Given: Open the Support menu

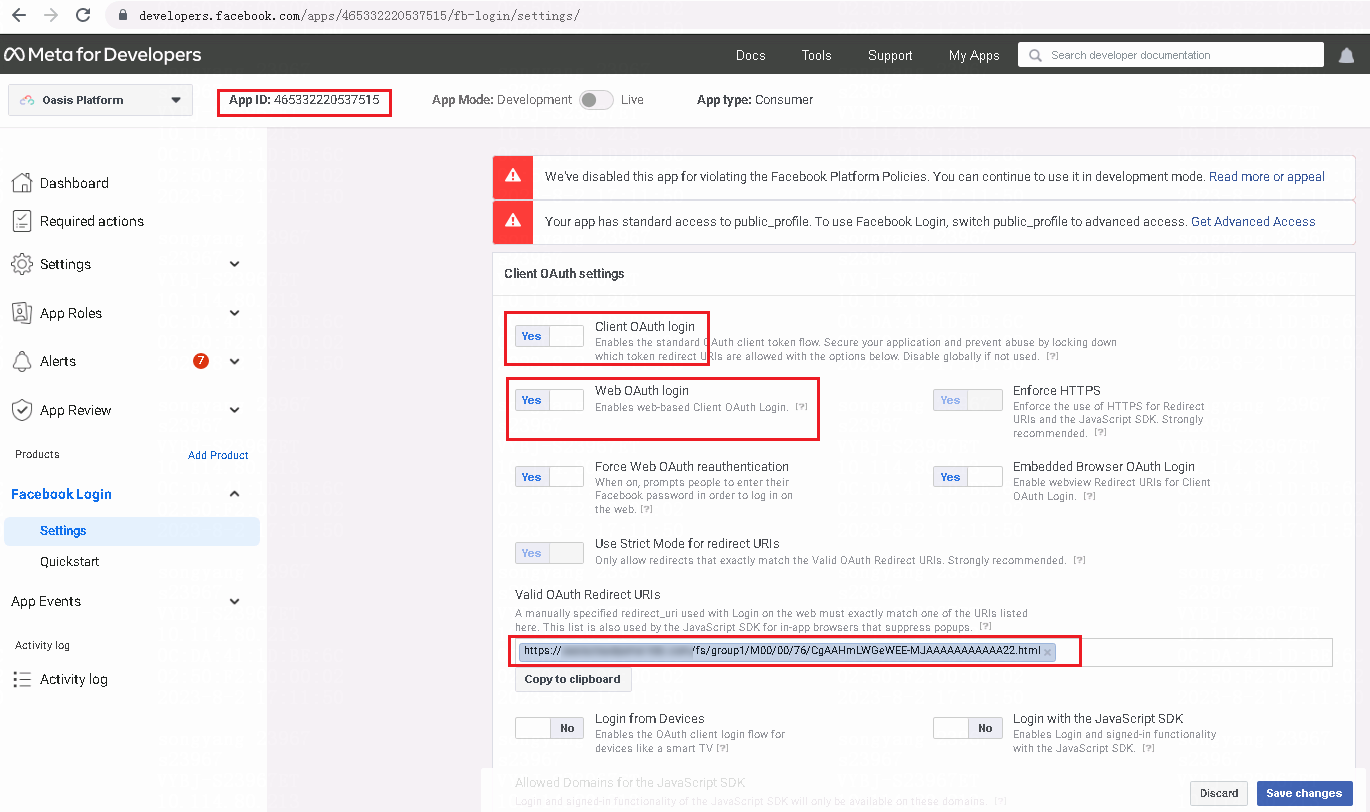Looking at the screenshot, I should point(890,55).
